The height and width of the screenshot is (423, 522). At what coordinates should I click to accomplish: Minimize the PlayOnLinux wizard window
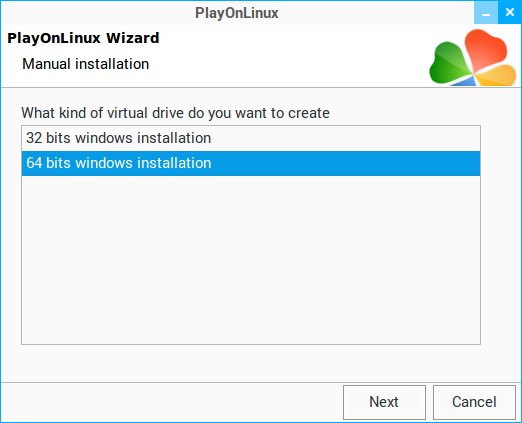tap(486, 13)
